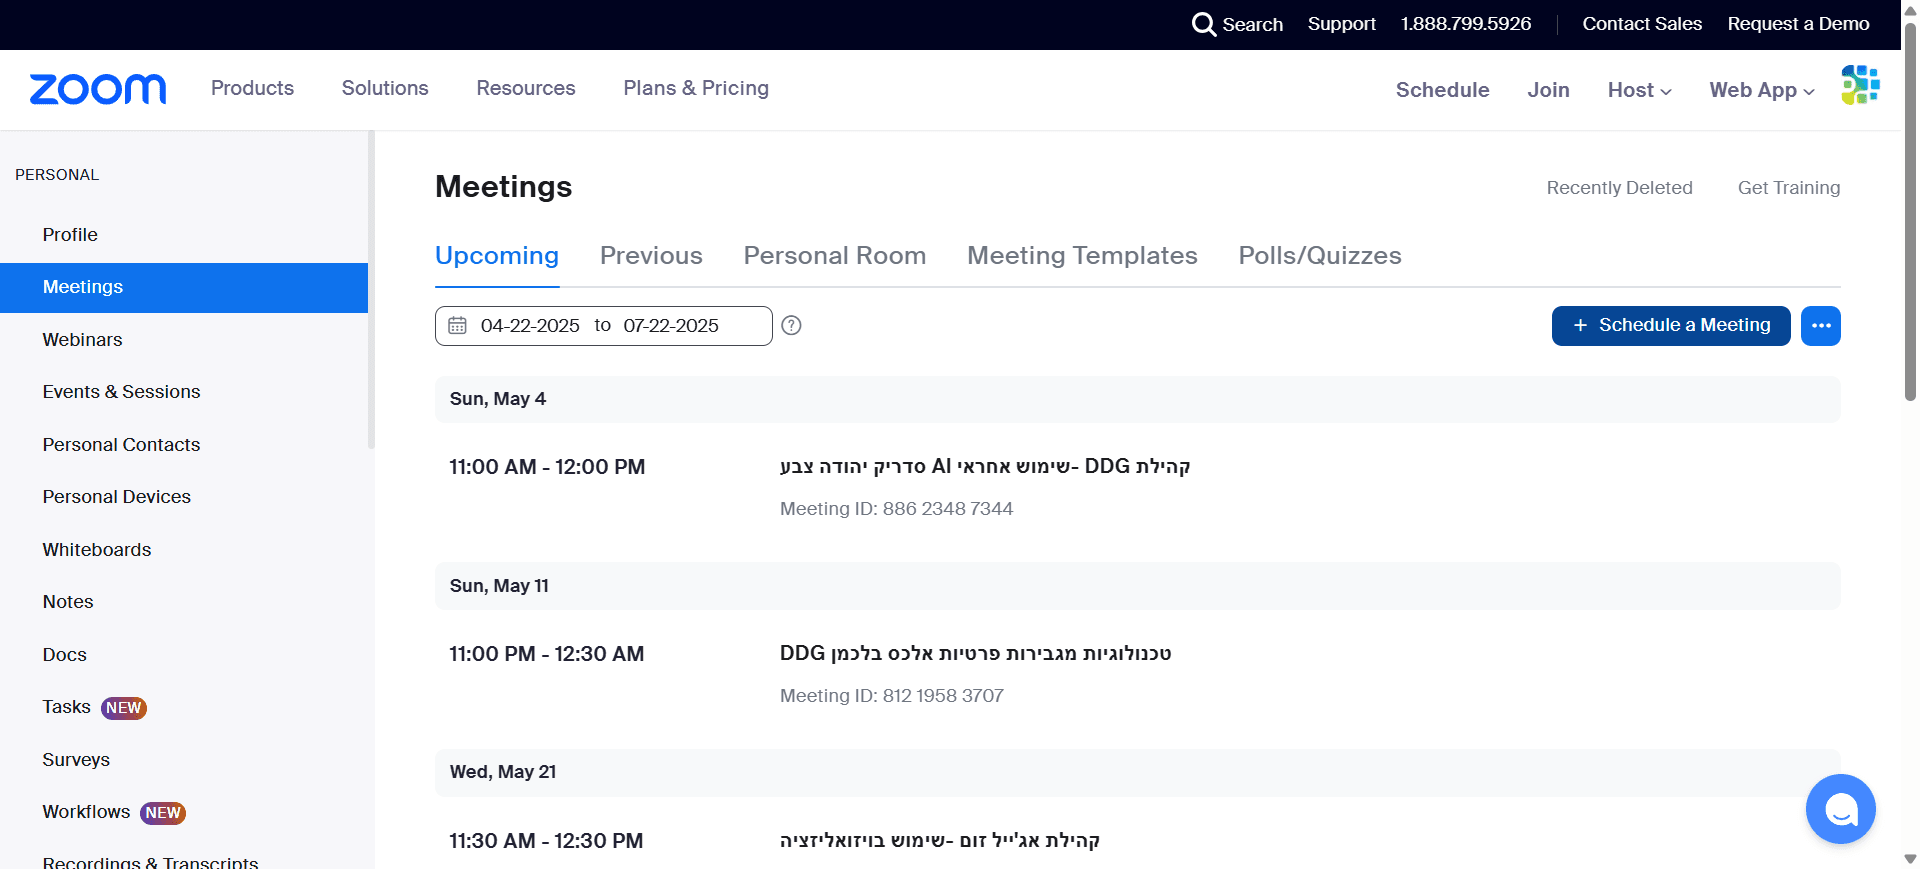Viewport: 1920px width, 869px height.
Task: Open Docs in the sidebar
Action: (x=65, y=655)
